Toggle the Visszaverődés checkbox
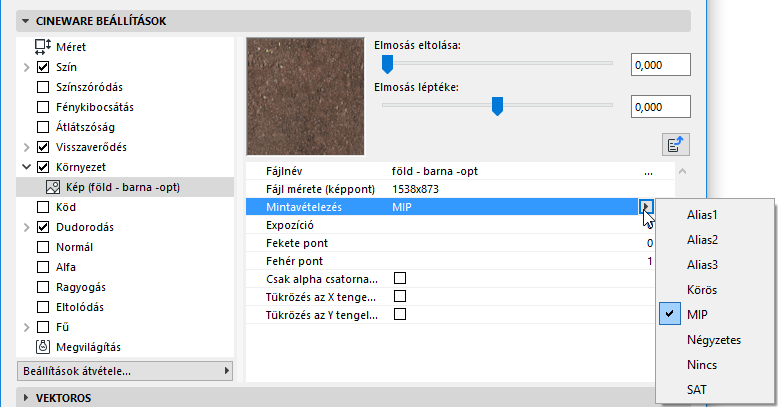The width and height of the screenshot is (778, 407). [x=43, y=147]
